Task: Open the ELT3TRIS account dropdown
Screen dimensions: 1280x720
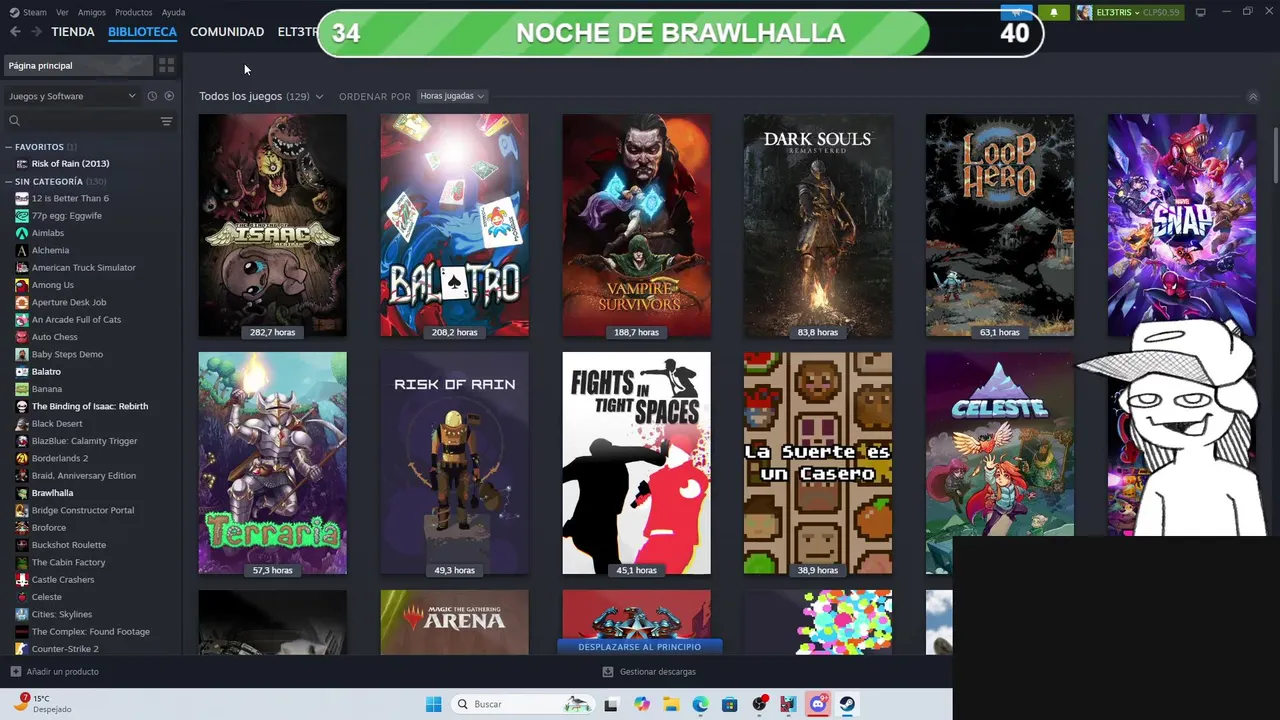Action: [x=1117, y=13]
